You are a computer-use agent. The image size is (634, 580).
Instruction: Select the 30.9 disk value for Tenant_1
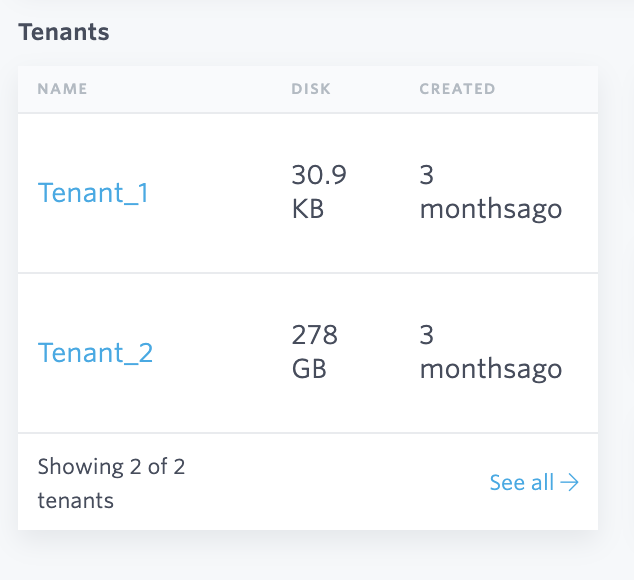pyautogui.click(x=318, y=175)
